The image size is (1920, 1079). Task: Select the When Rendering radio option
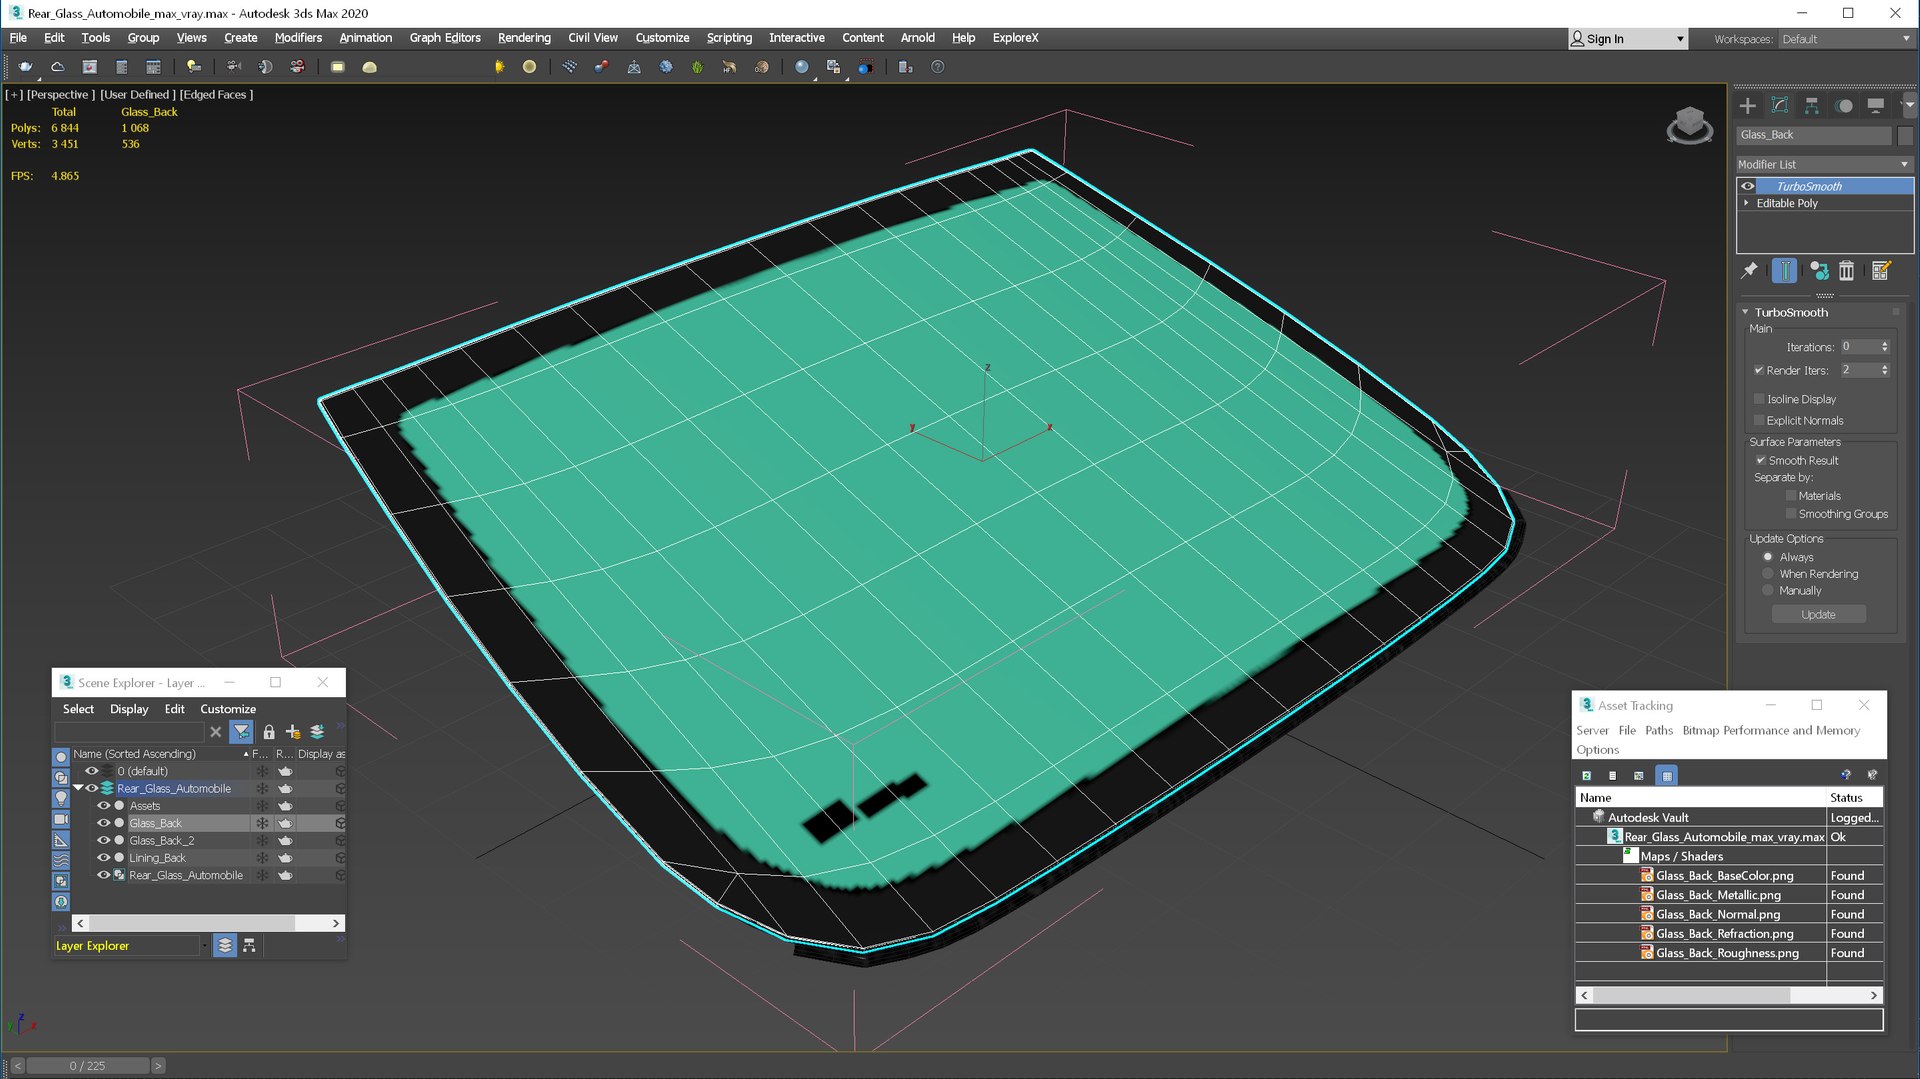click(1768, 574)
